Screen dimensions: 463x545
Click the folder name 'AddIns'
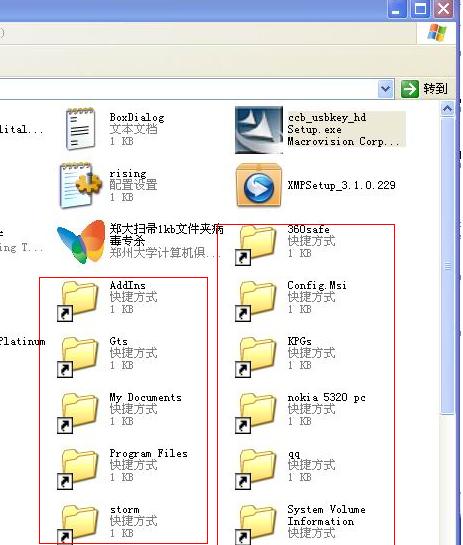click(127, 285)
